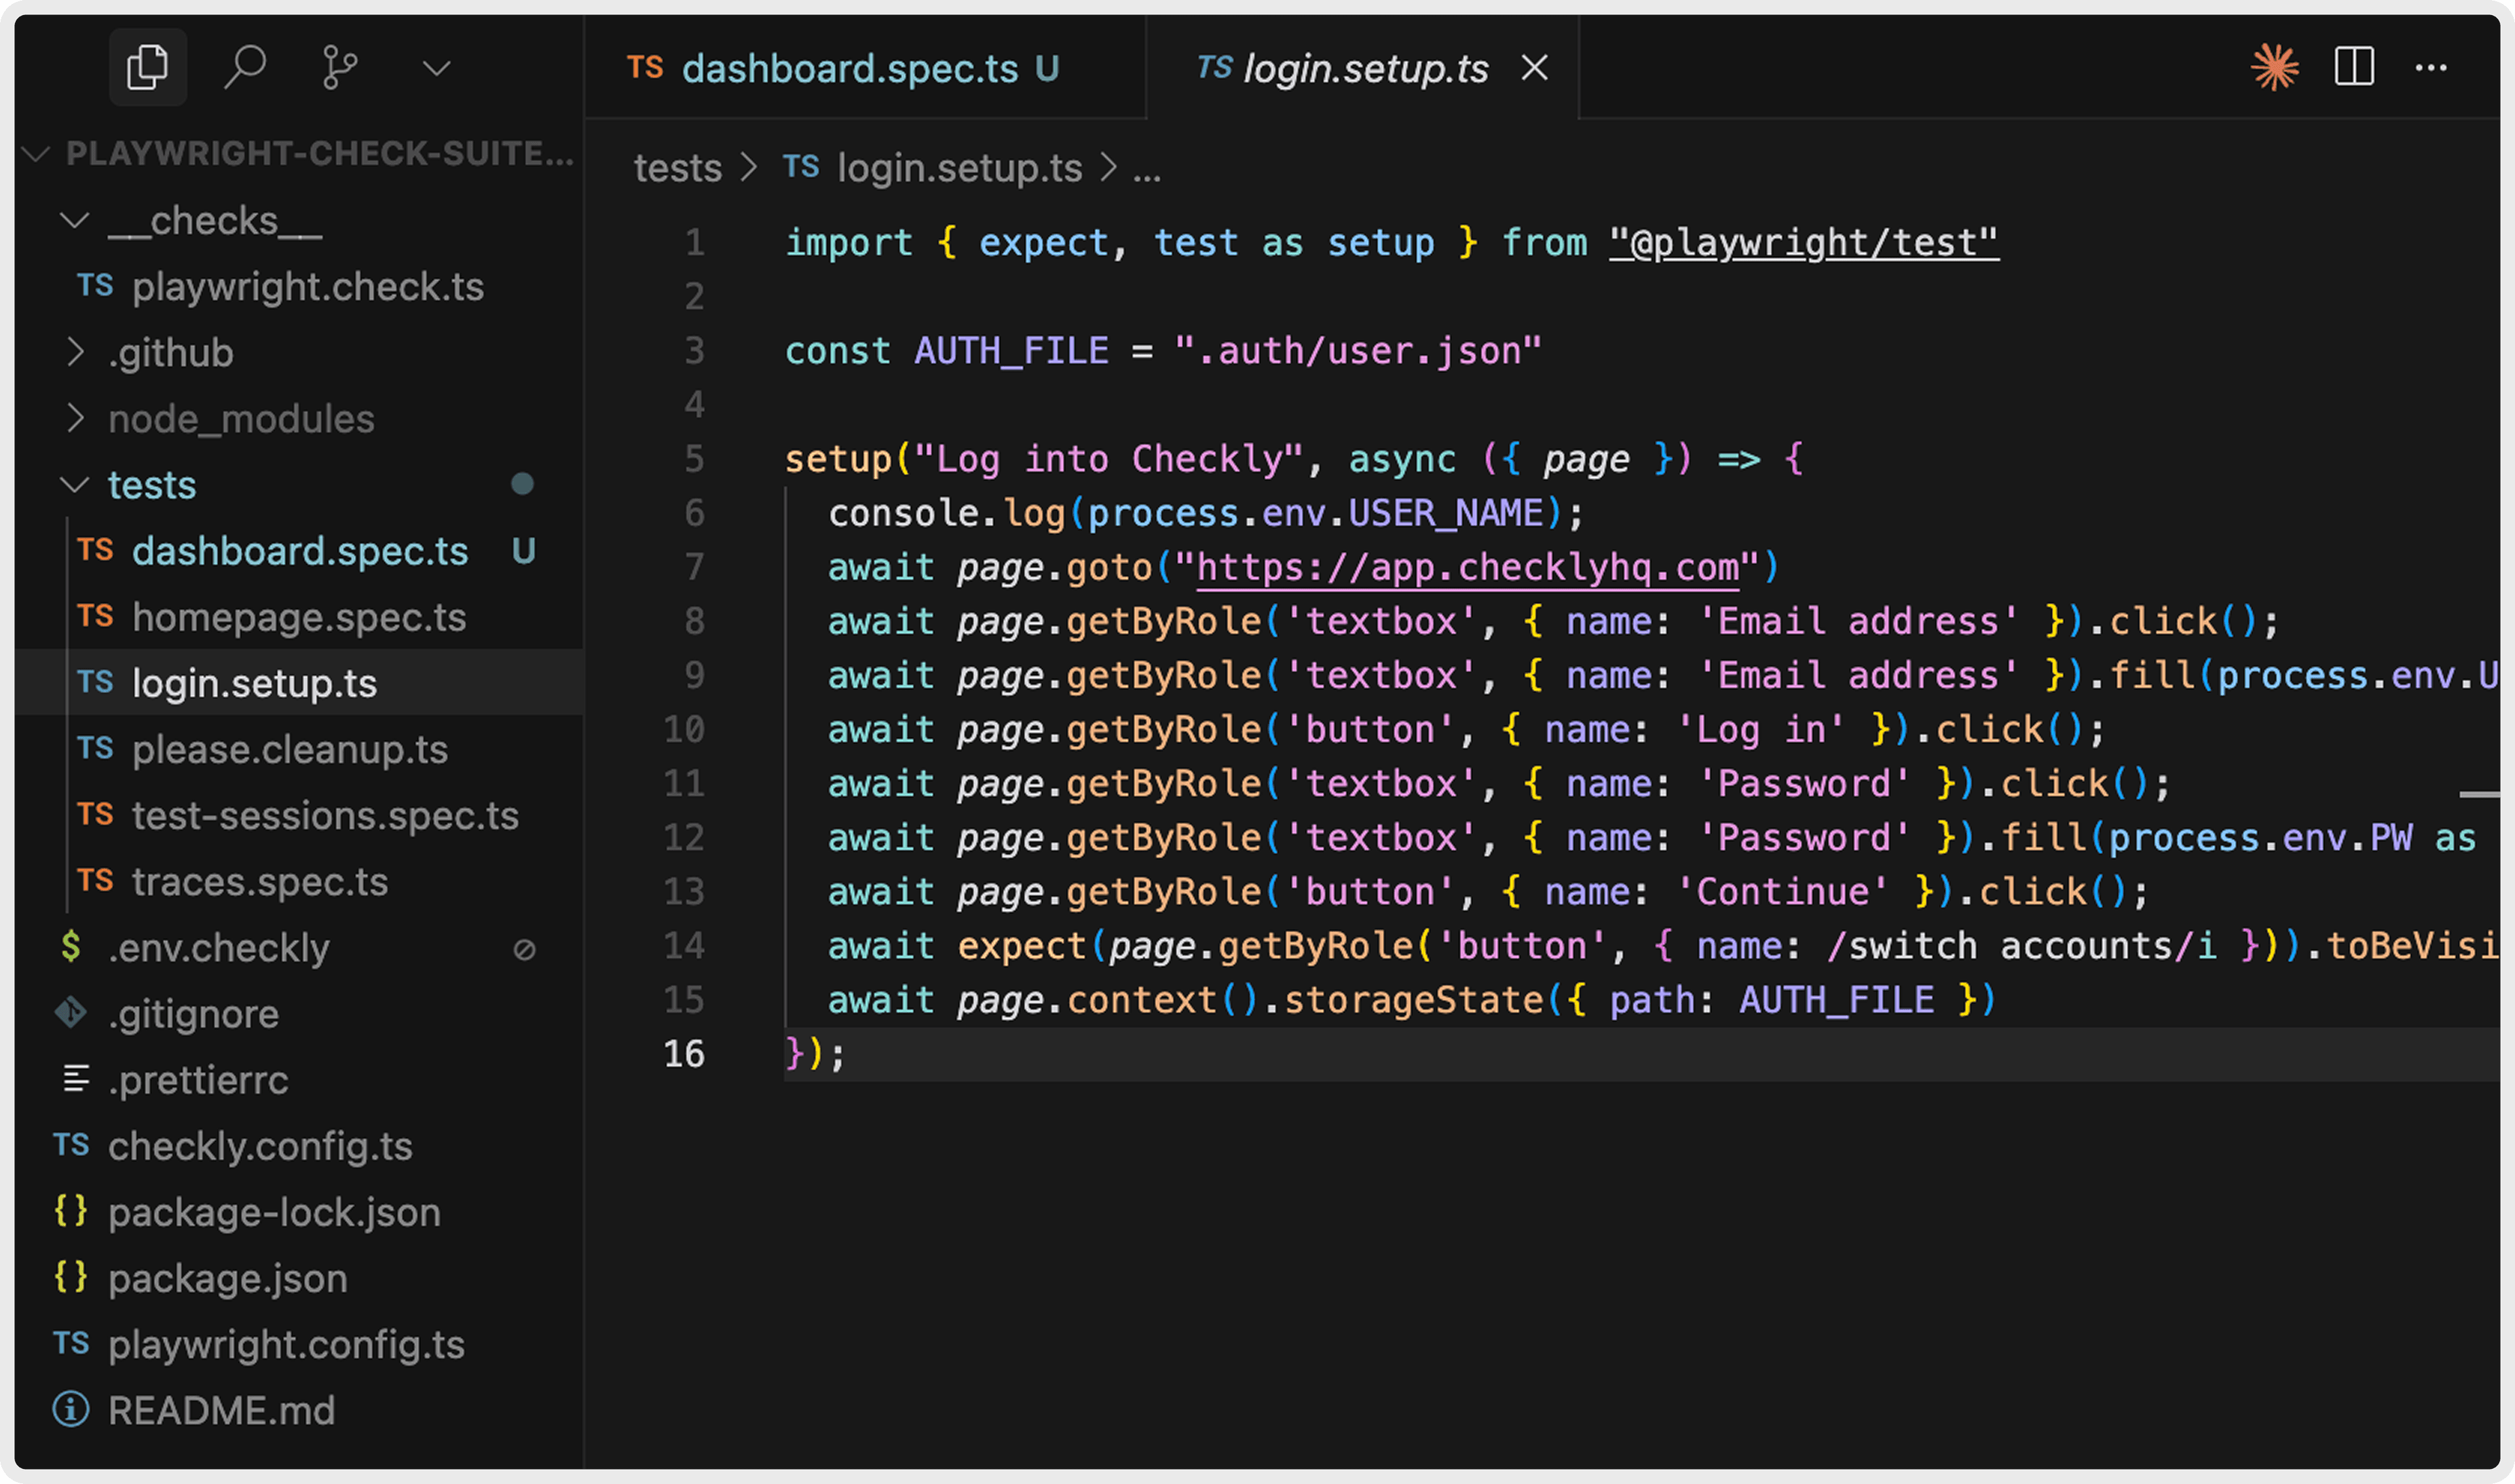Click the .gitignore git file icon
This screenshot has height=1484, width=2515.
(x=71, y=1013)
